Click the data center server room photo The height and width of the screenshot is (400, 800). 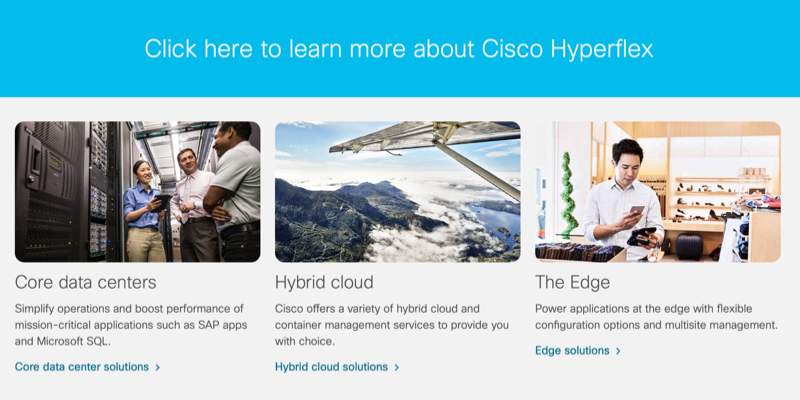[x=138, y=191]
